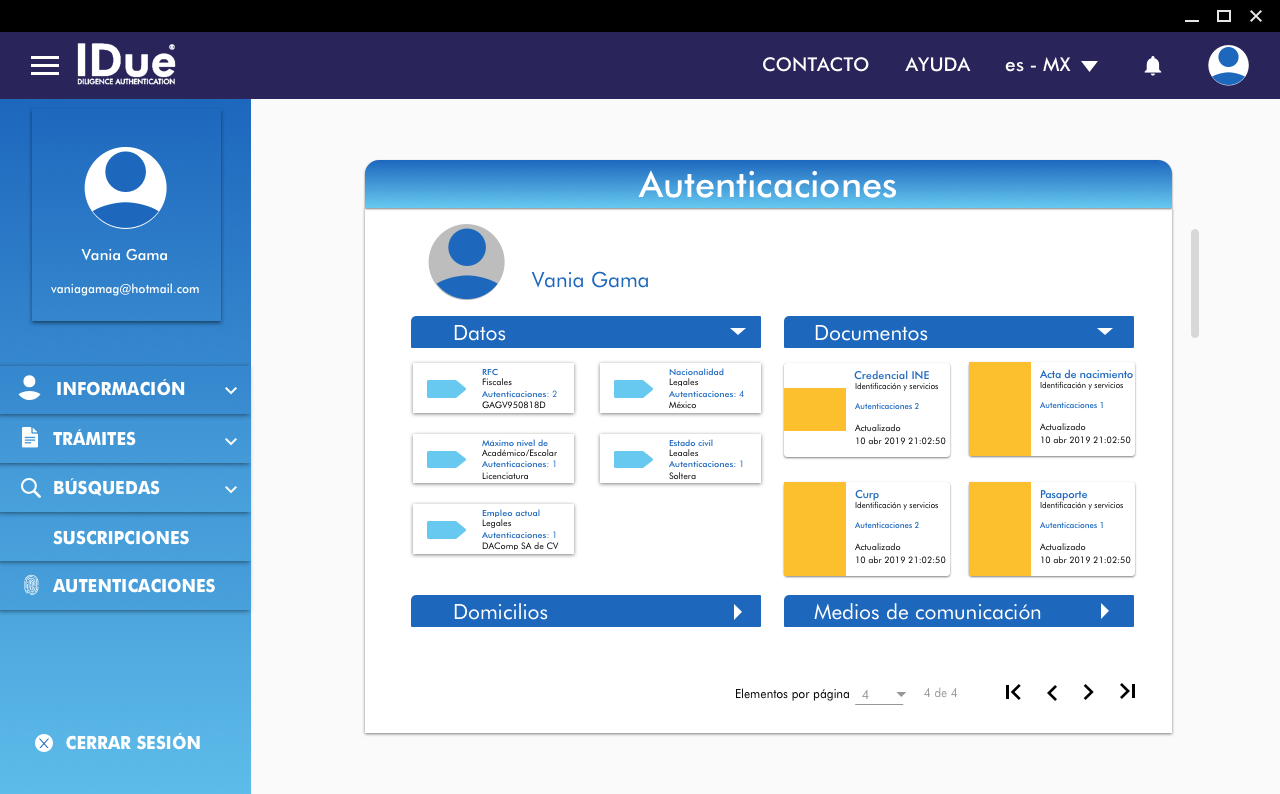Open the Pasaporte document thumbnail

1000,529
